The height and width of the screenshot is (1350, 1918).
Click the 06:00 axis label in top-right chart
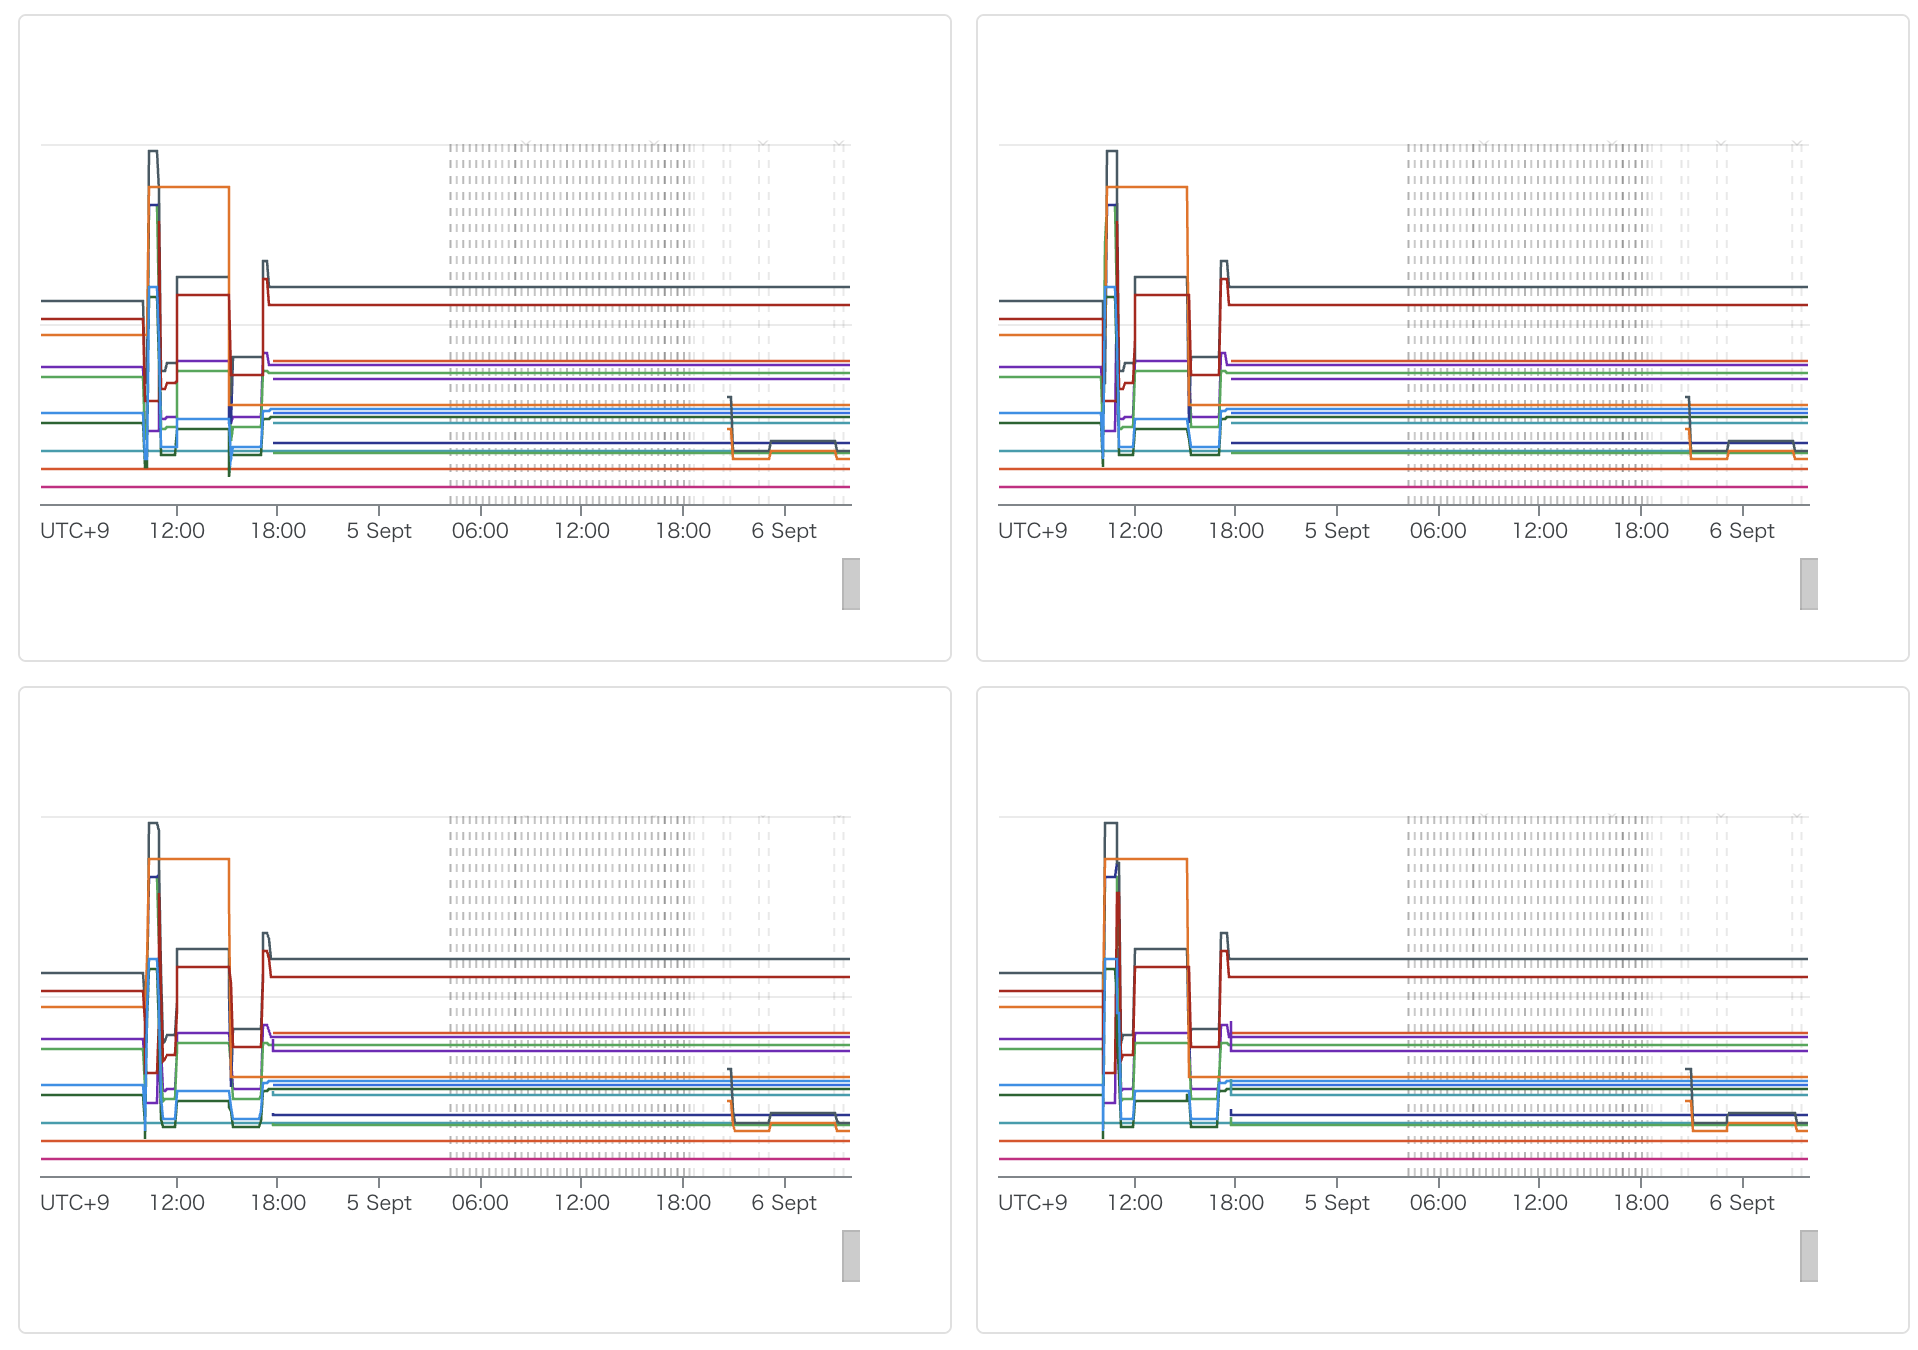1438,531
